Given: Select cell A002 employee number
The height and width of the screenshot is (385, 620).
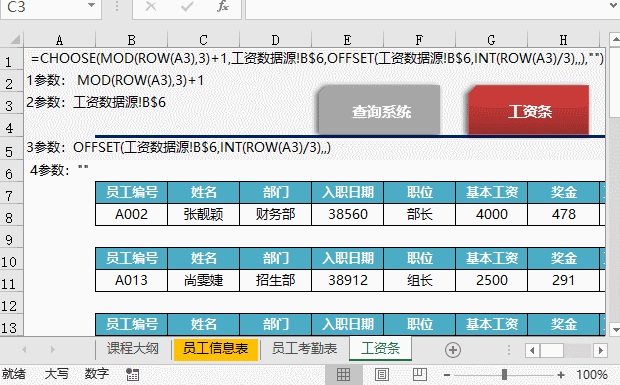Looking at the screenshot, I should 131,214.
